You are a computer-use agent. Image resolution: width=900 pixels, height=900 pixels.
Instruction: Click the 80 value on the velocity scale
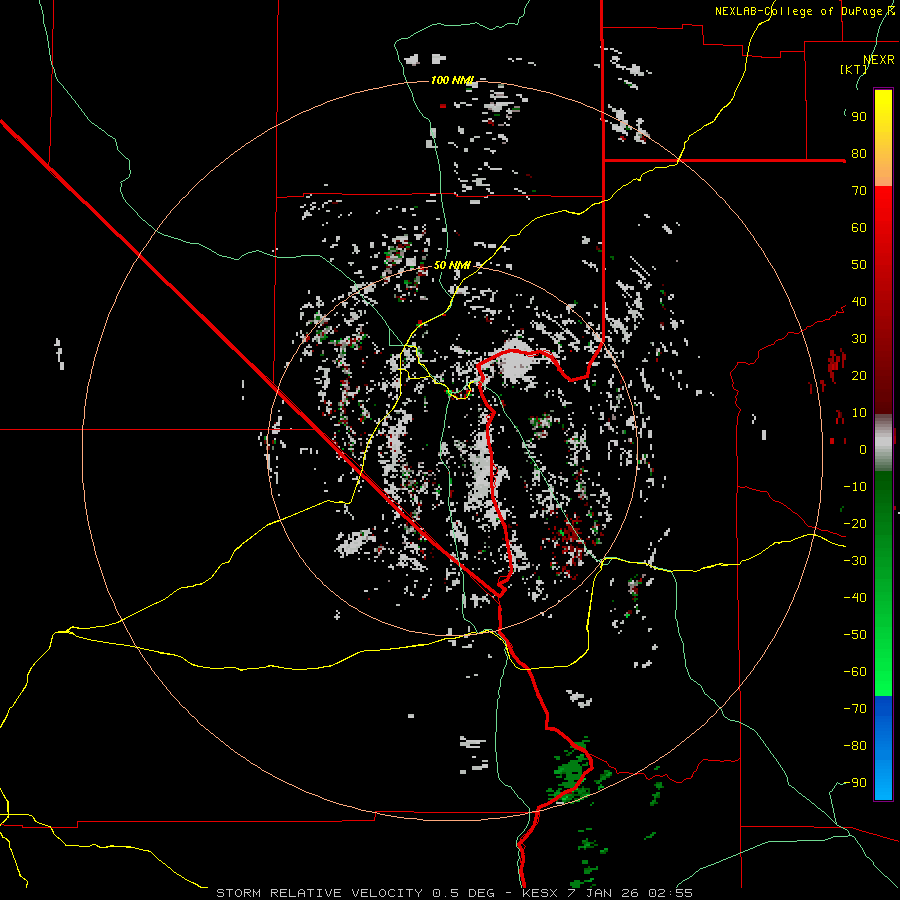pyautogui.click(x=859, y=154)
